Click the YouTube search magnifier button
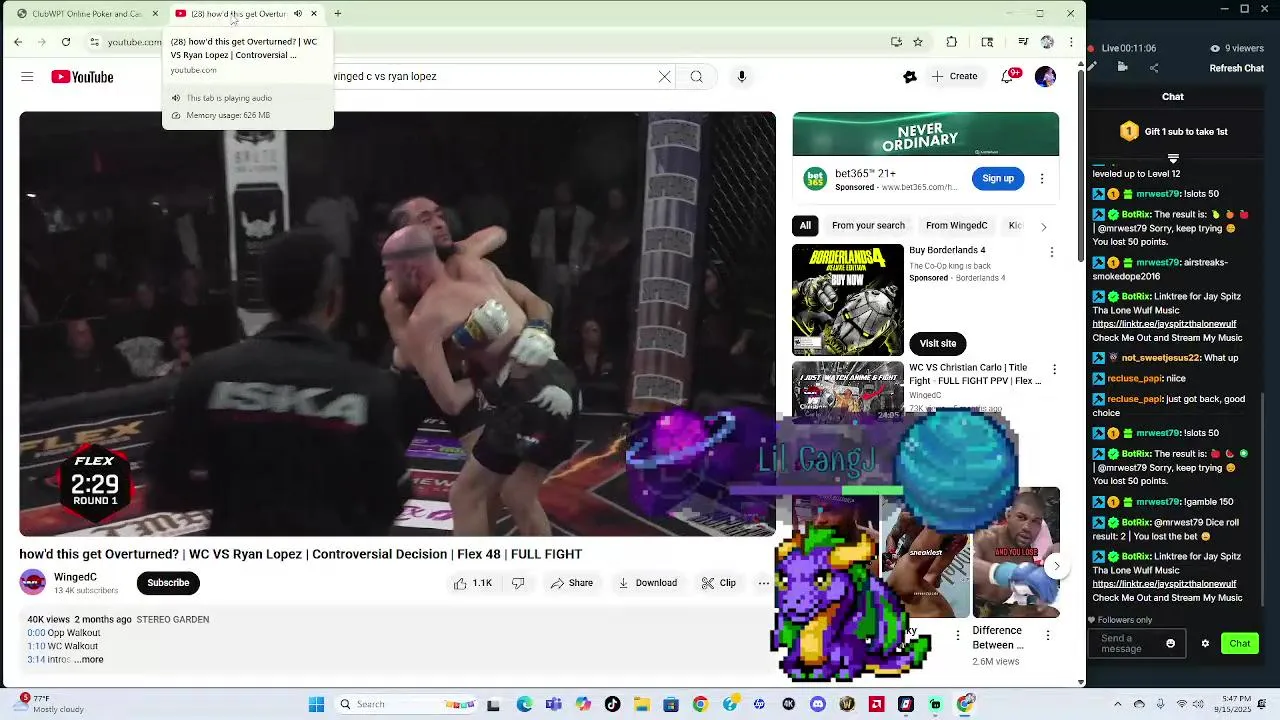Image resolution: width=1280 pixels, height=720 pixels. click(696, 76)
